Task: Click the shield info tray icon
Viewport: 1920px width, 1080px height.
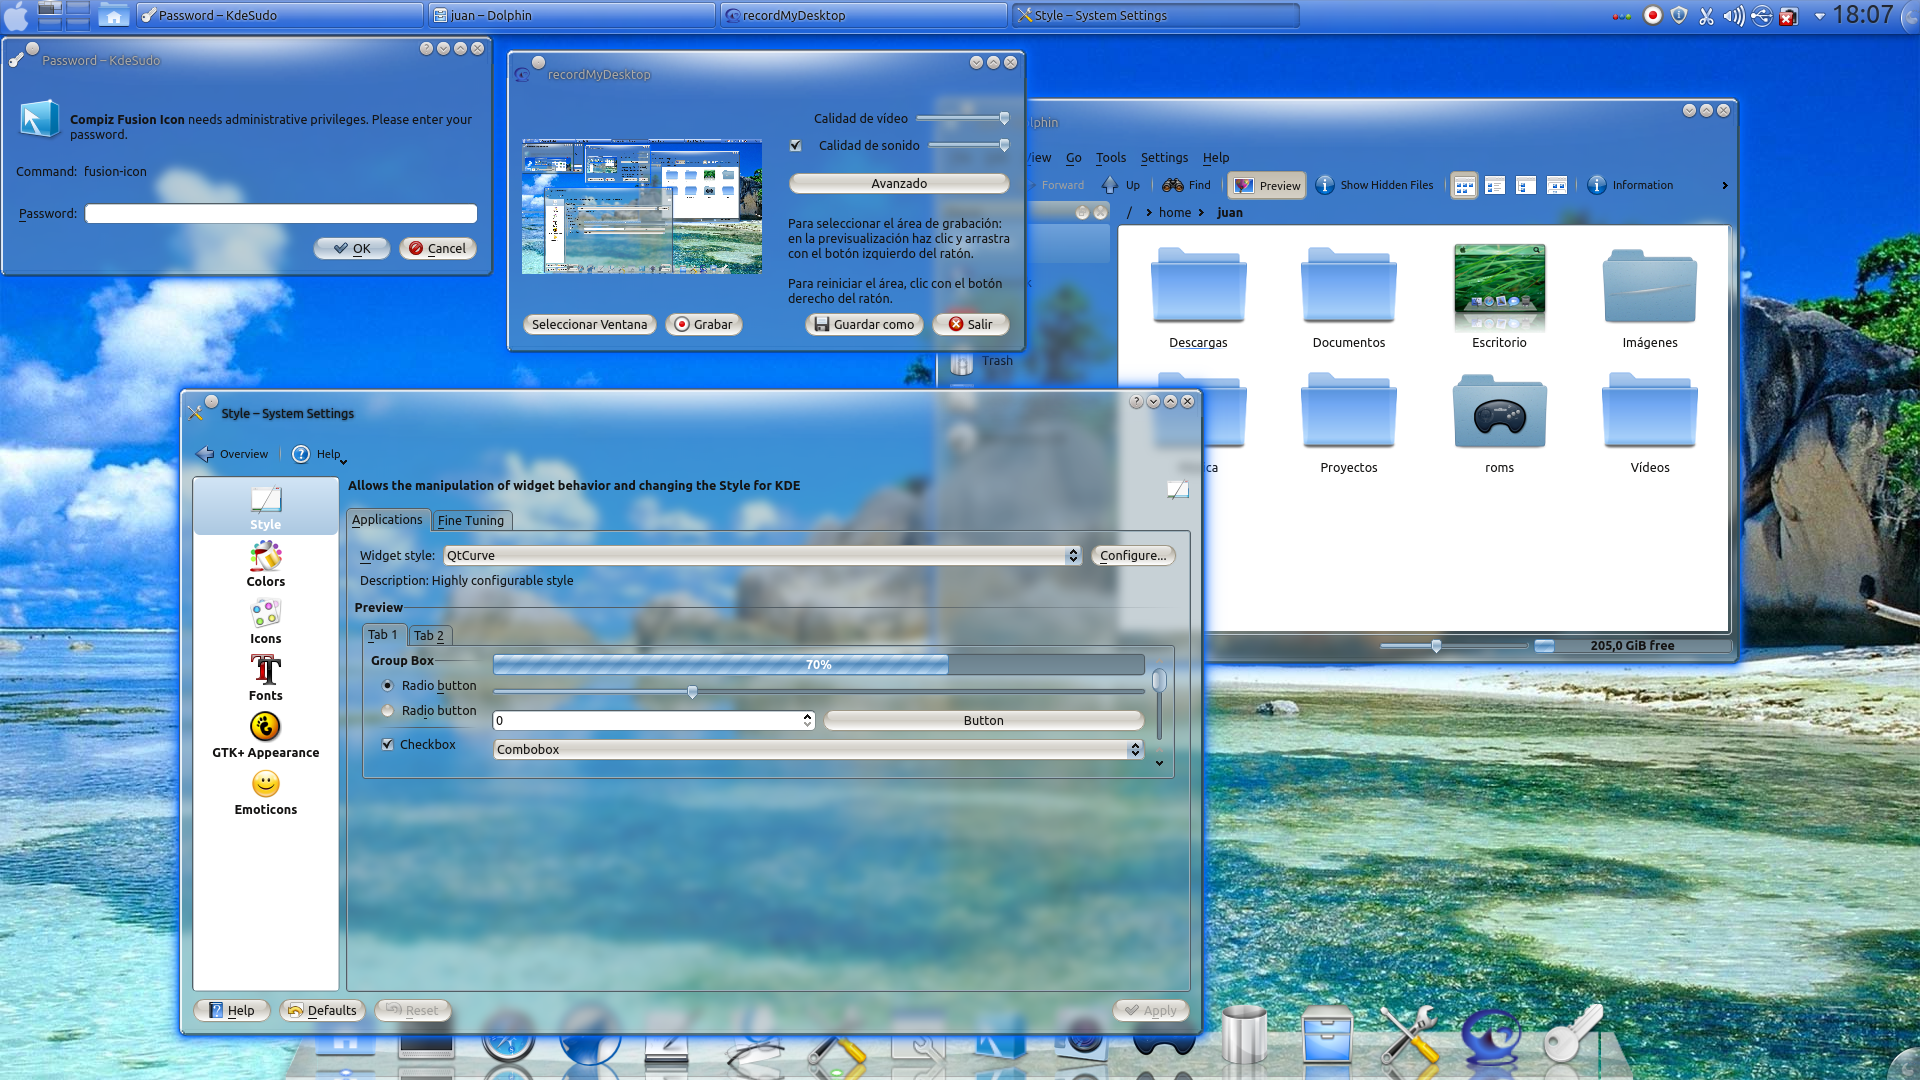Action: point(1679,15)
